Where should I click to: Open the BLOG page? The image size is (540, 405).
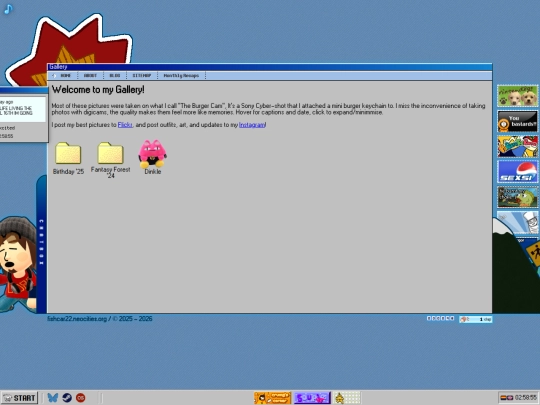click(115, 75)
